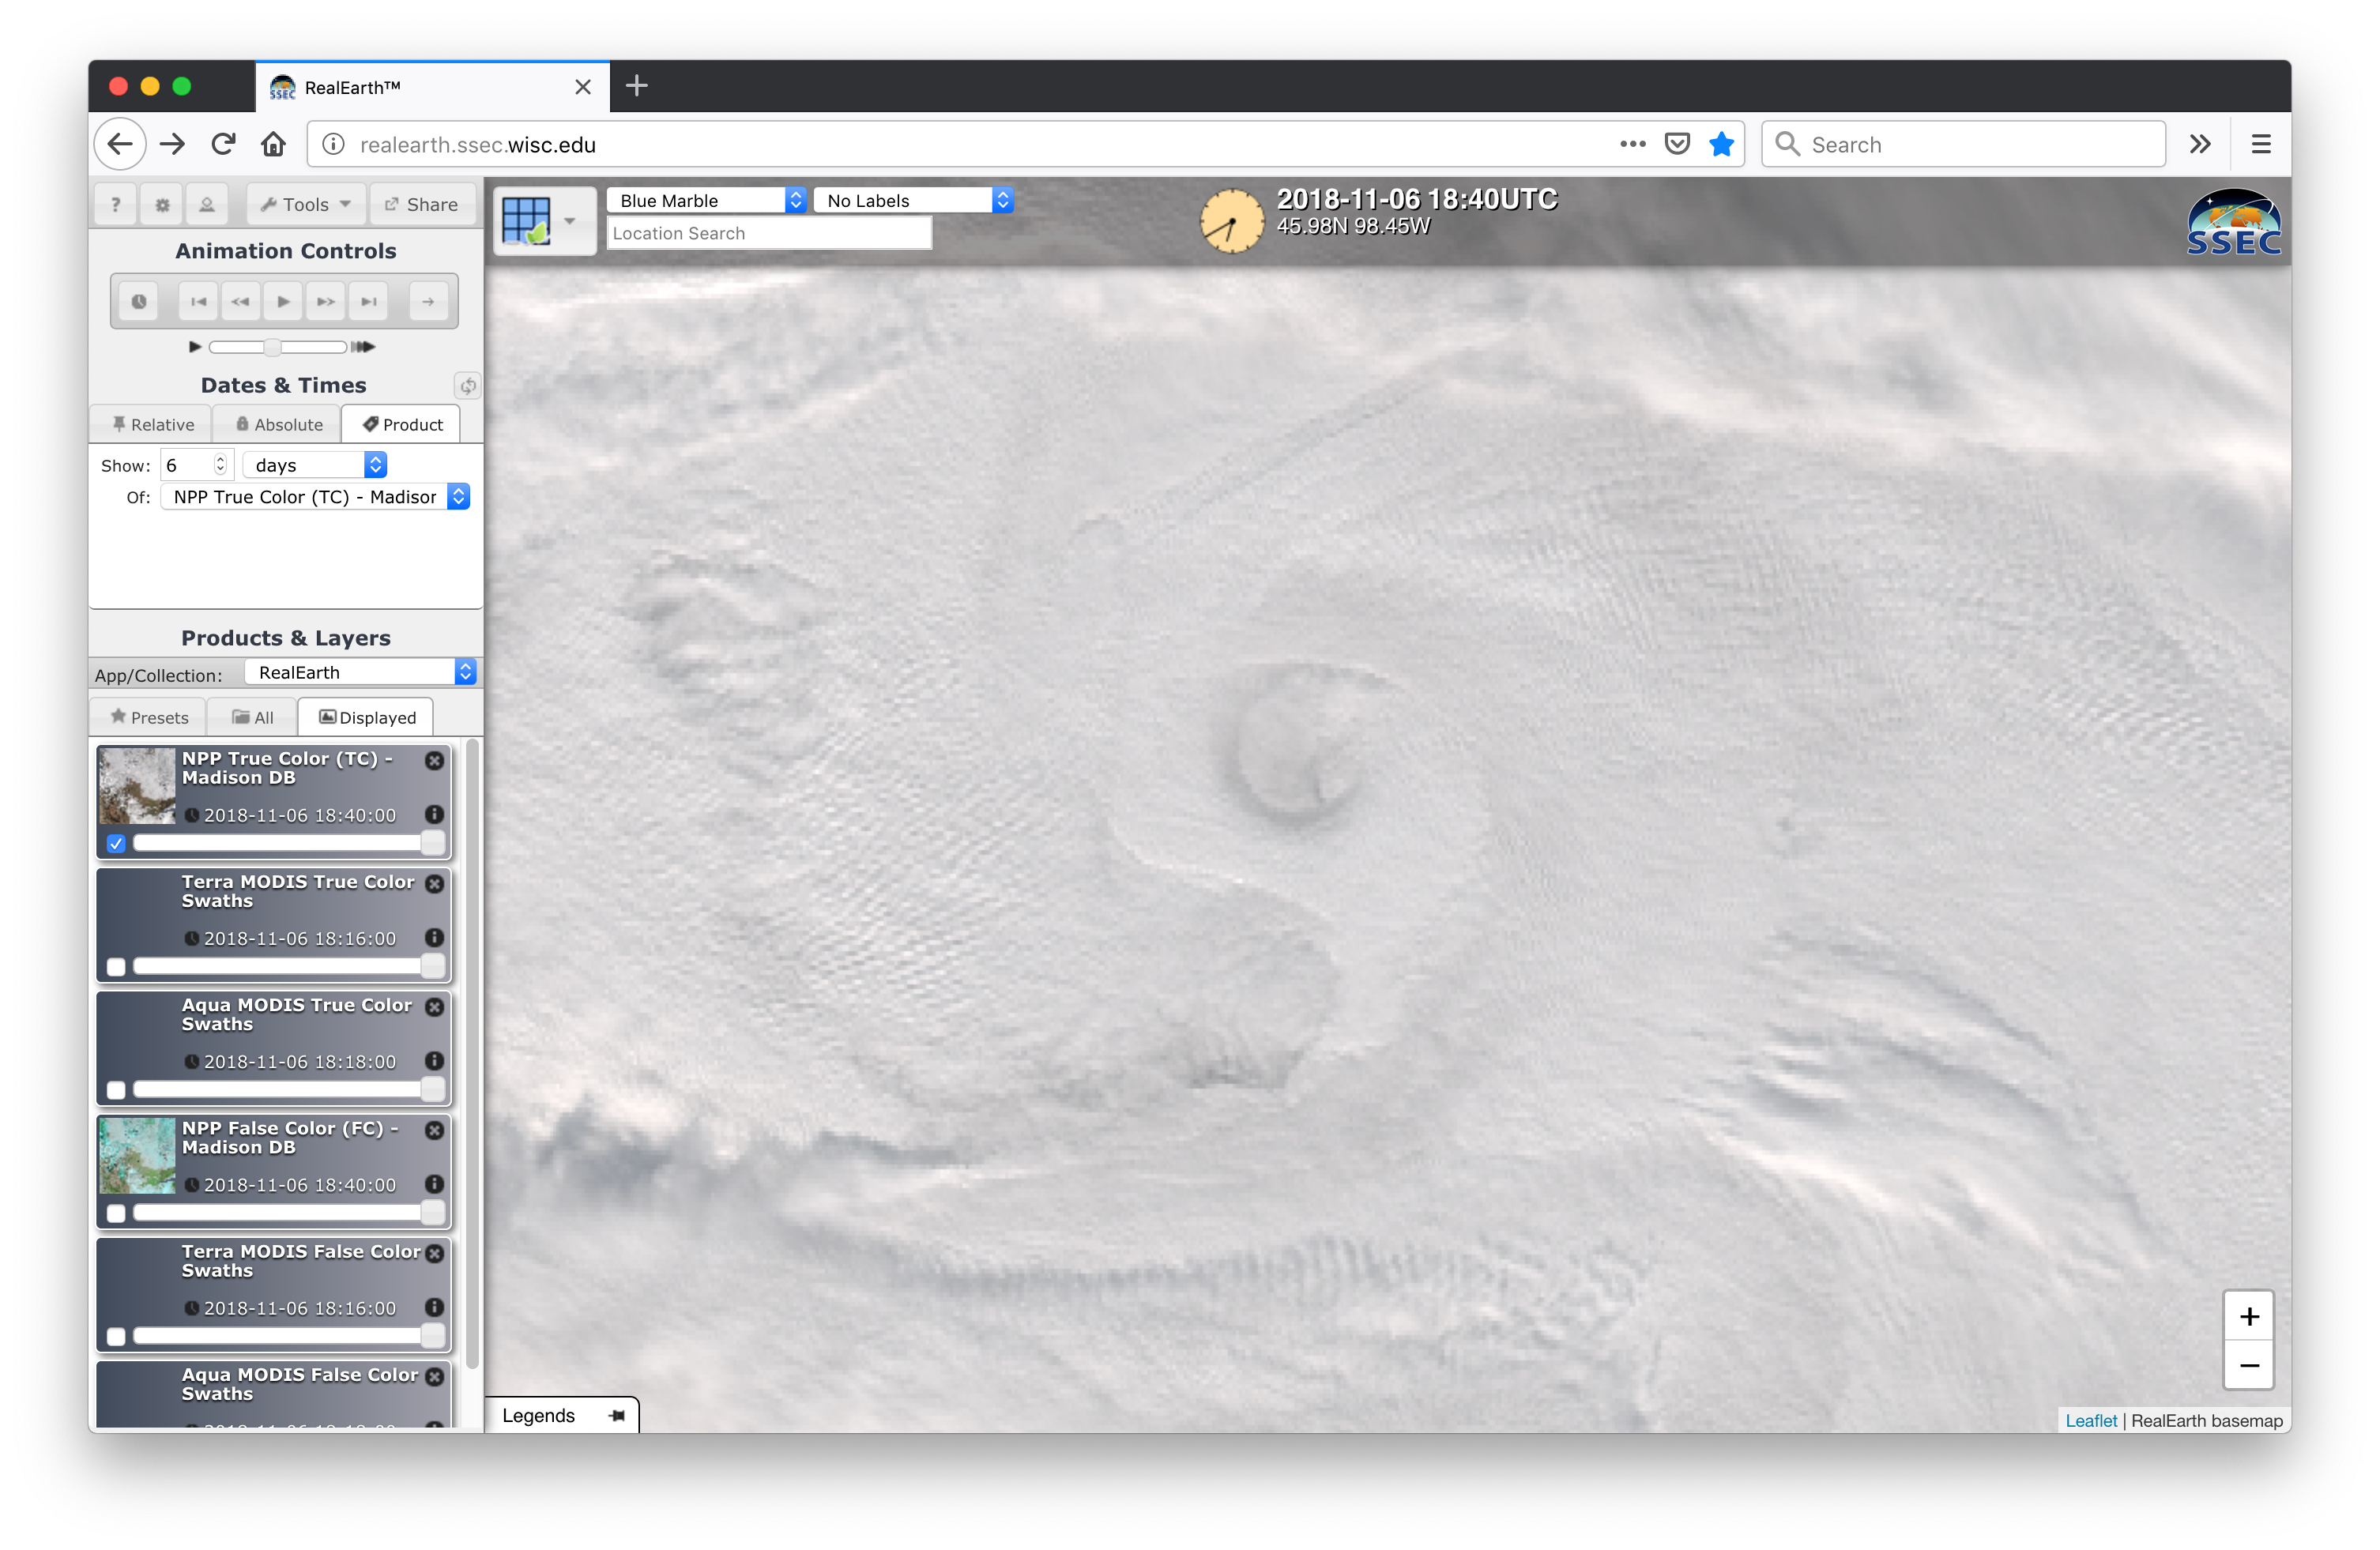
Task: Zoom out on the map
Action: click(2248, 1365)
